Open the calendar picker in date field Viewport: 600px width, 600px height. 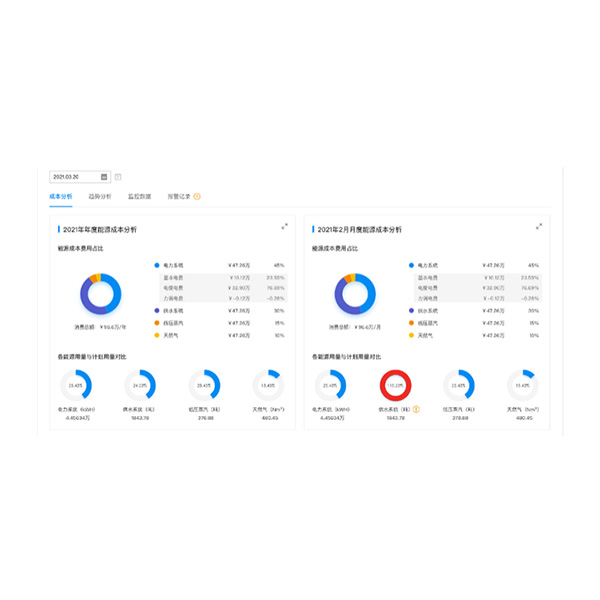click(x=103, y=177)
